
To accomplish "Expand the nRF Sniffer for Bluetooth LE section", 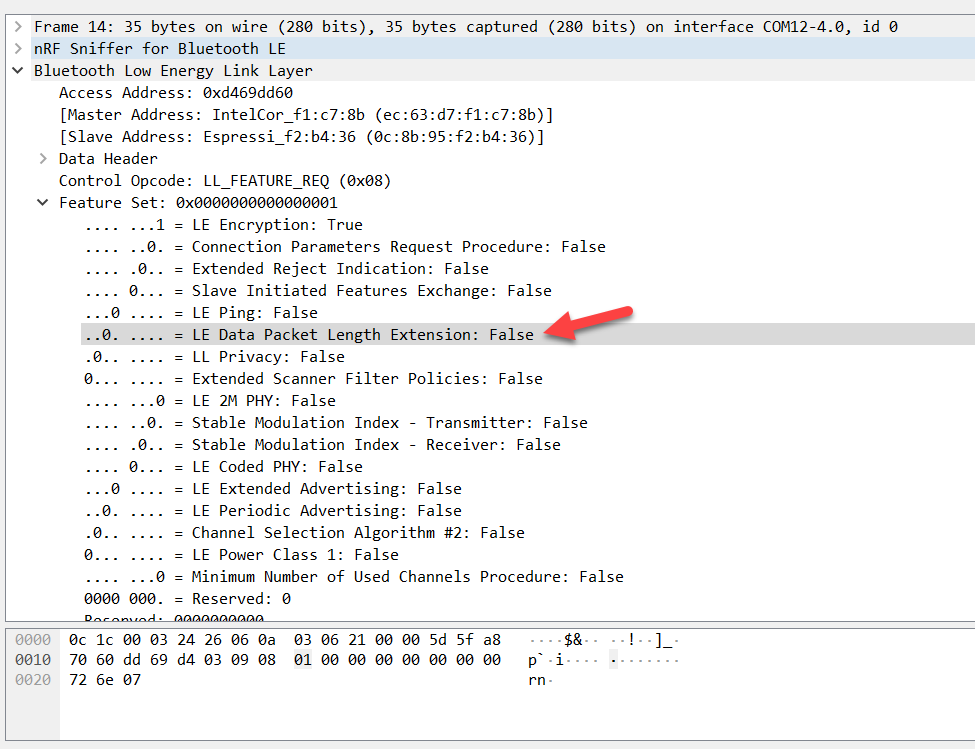I will (20, 48).
